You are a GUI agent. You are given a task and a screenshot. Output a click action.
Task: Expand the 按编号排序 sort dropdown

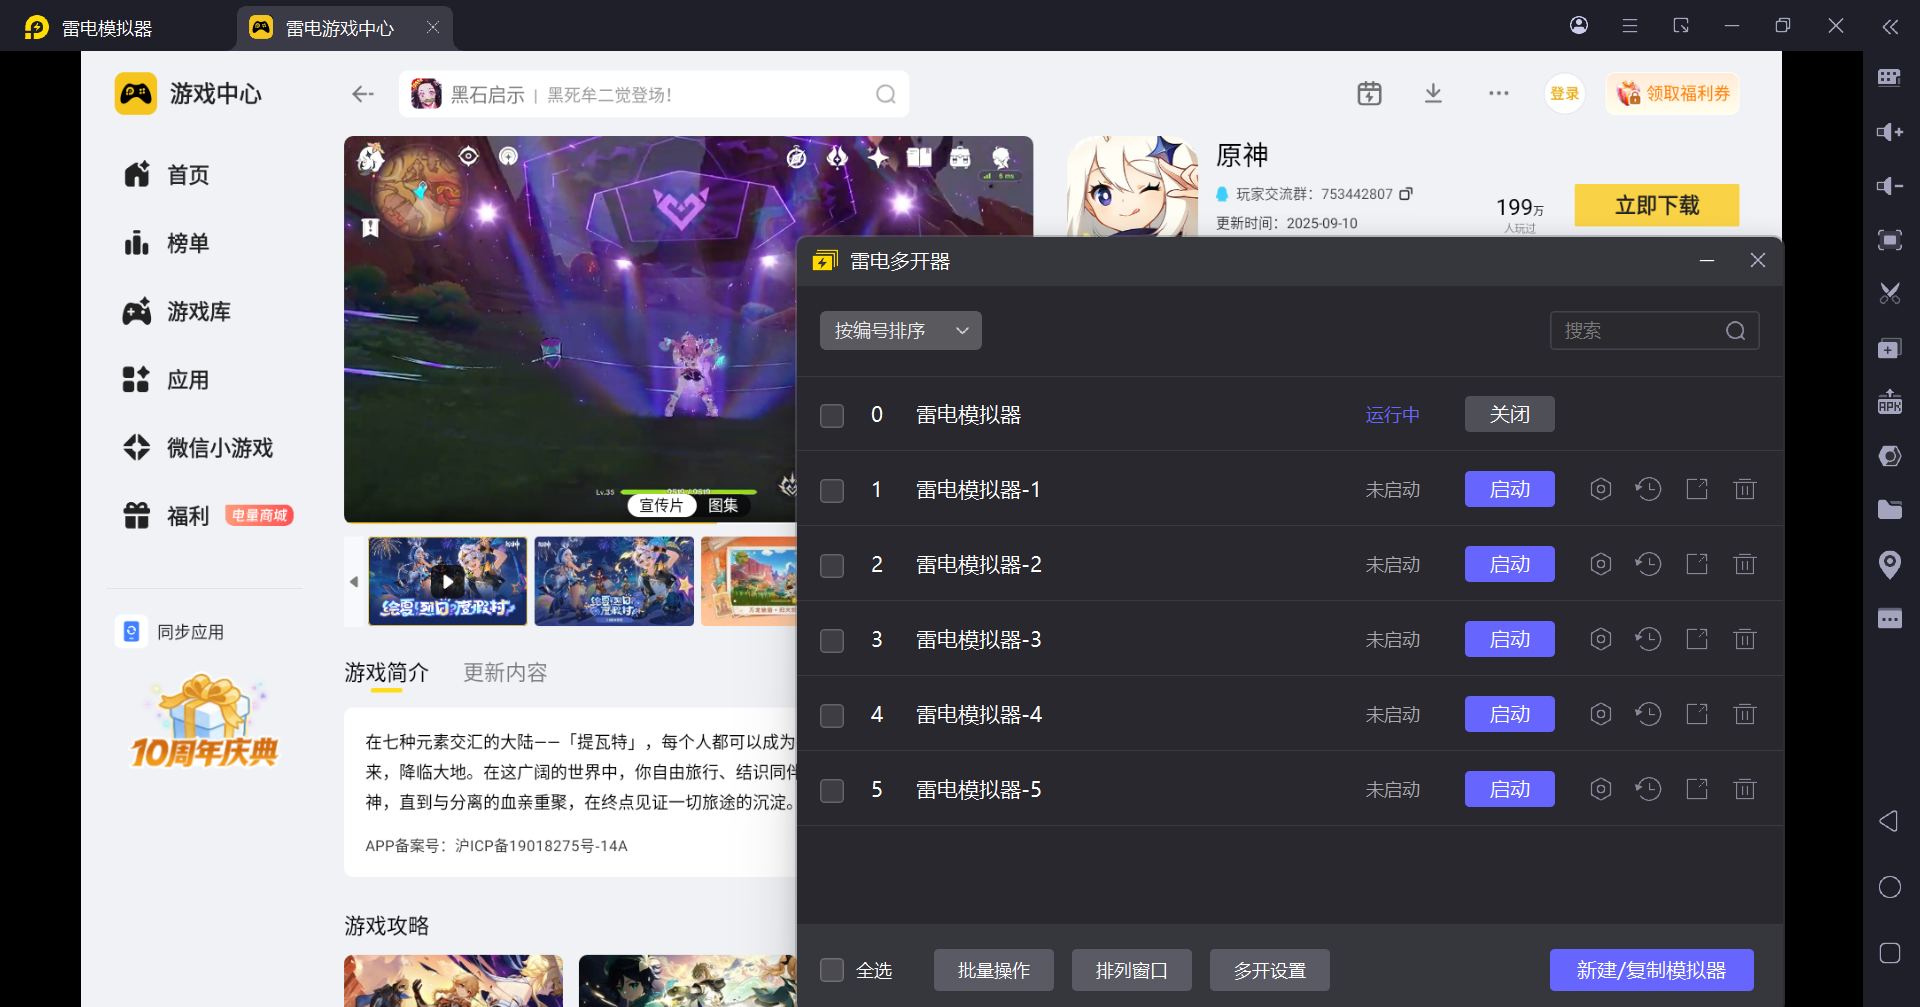point(901,331)
